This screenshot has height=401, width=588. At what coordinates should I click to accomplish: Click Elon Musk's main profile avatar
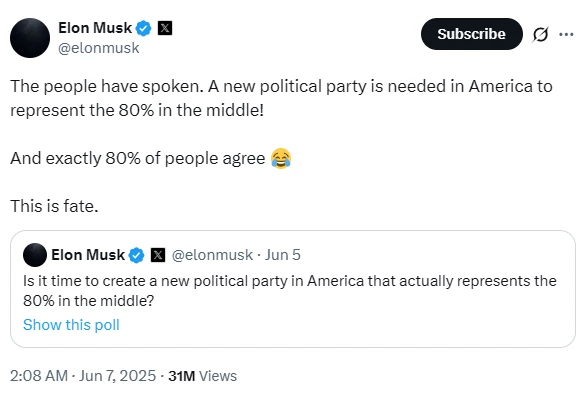(x=30, y=38)
